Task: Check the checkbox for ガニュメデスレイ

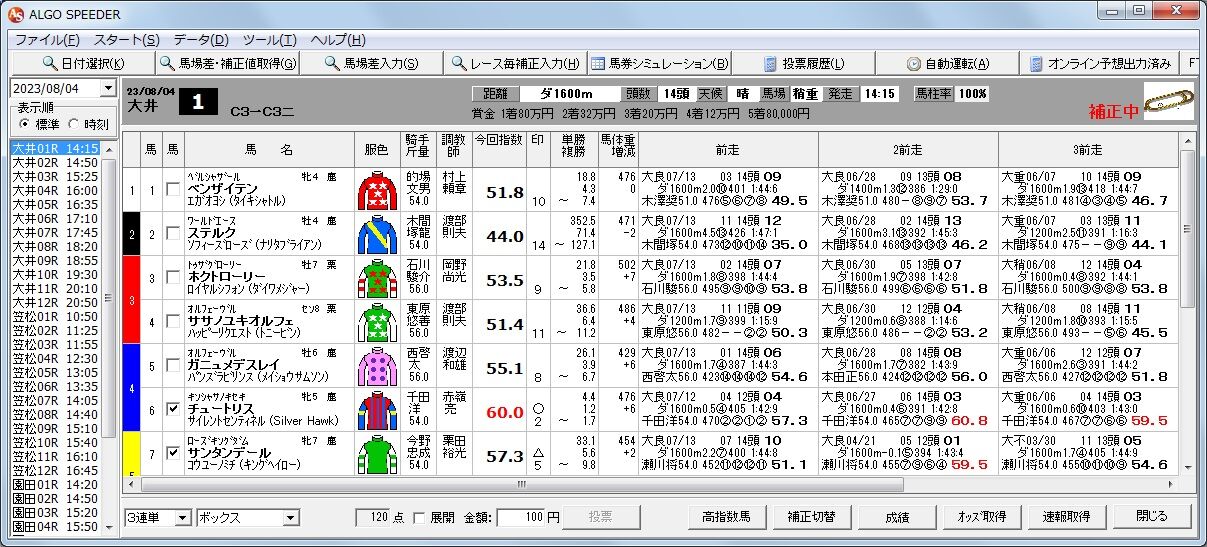Action: [x=174, y=366]
